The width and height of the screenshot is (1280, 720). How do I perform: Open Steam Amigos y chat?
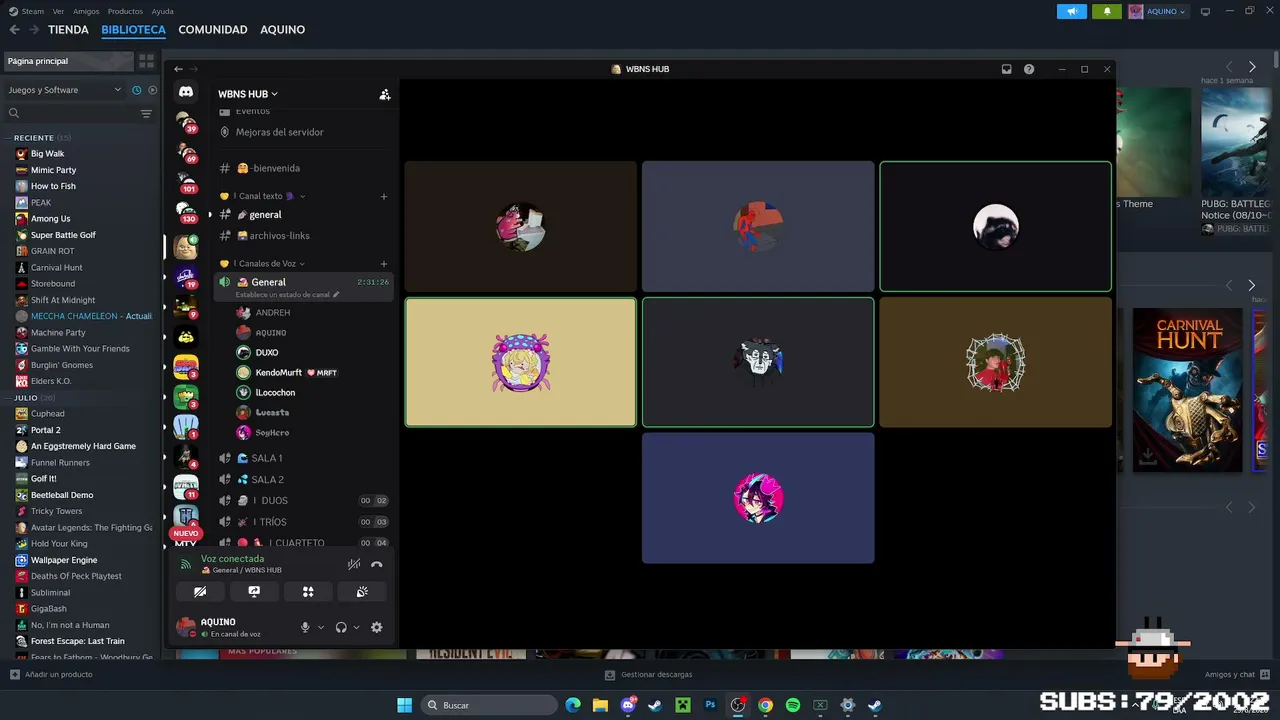(x=1237, y=675)
